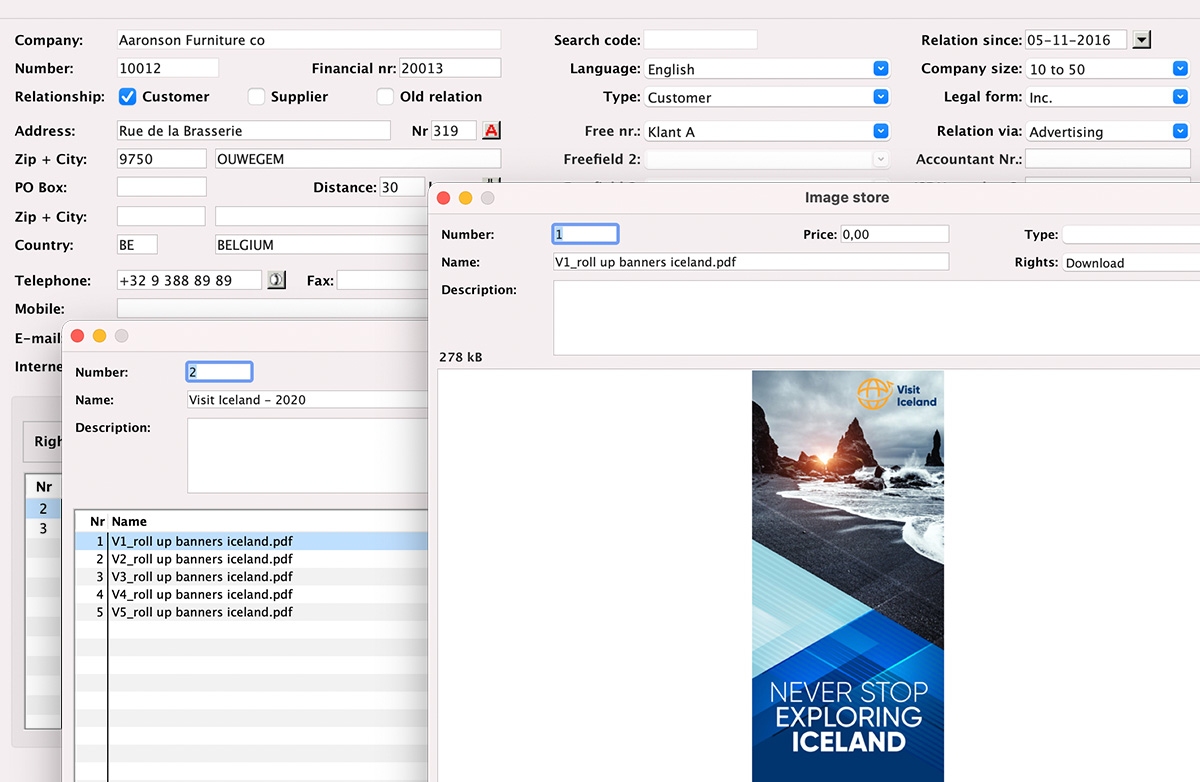The image size is (1200, 782).
Task: Click the Number field in Image store window
Action: [586, 234]
